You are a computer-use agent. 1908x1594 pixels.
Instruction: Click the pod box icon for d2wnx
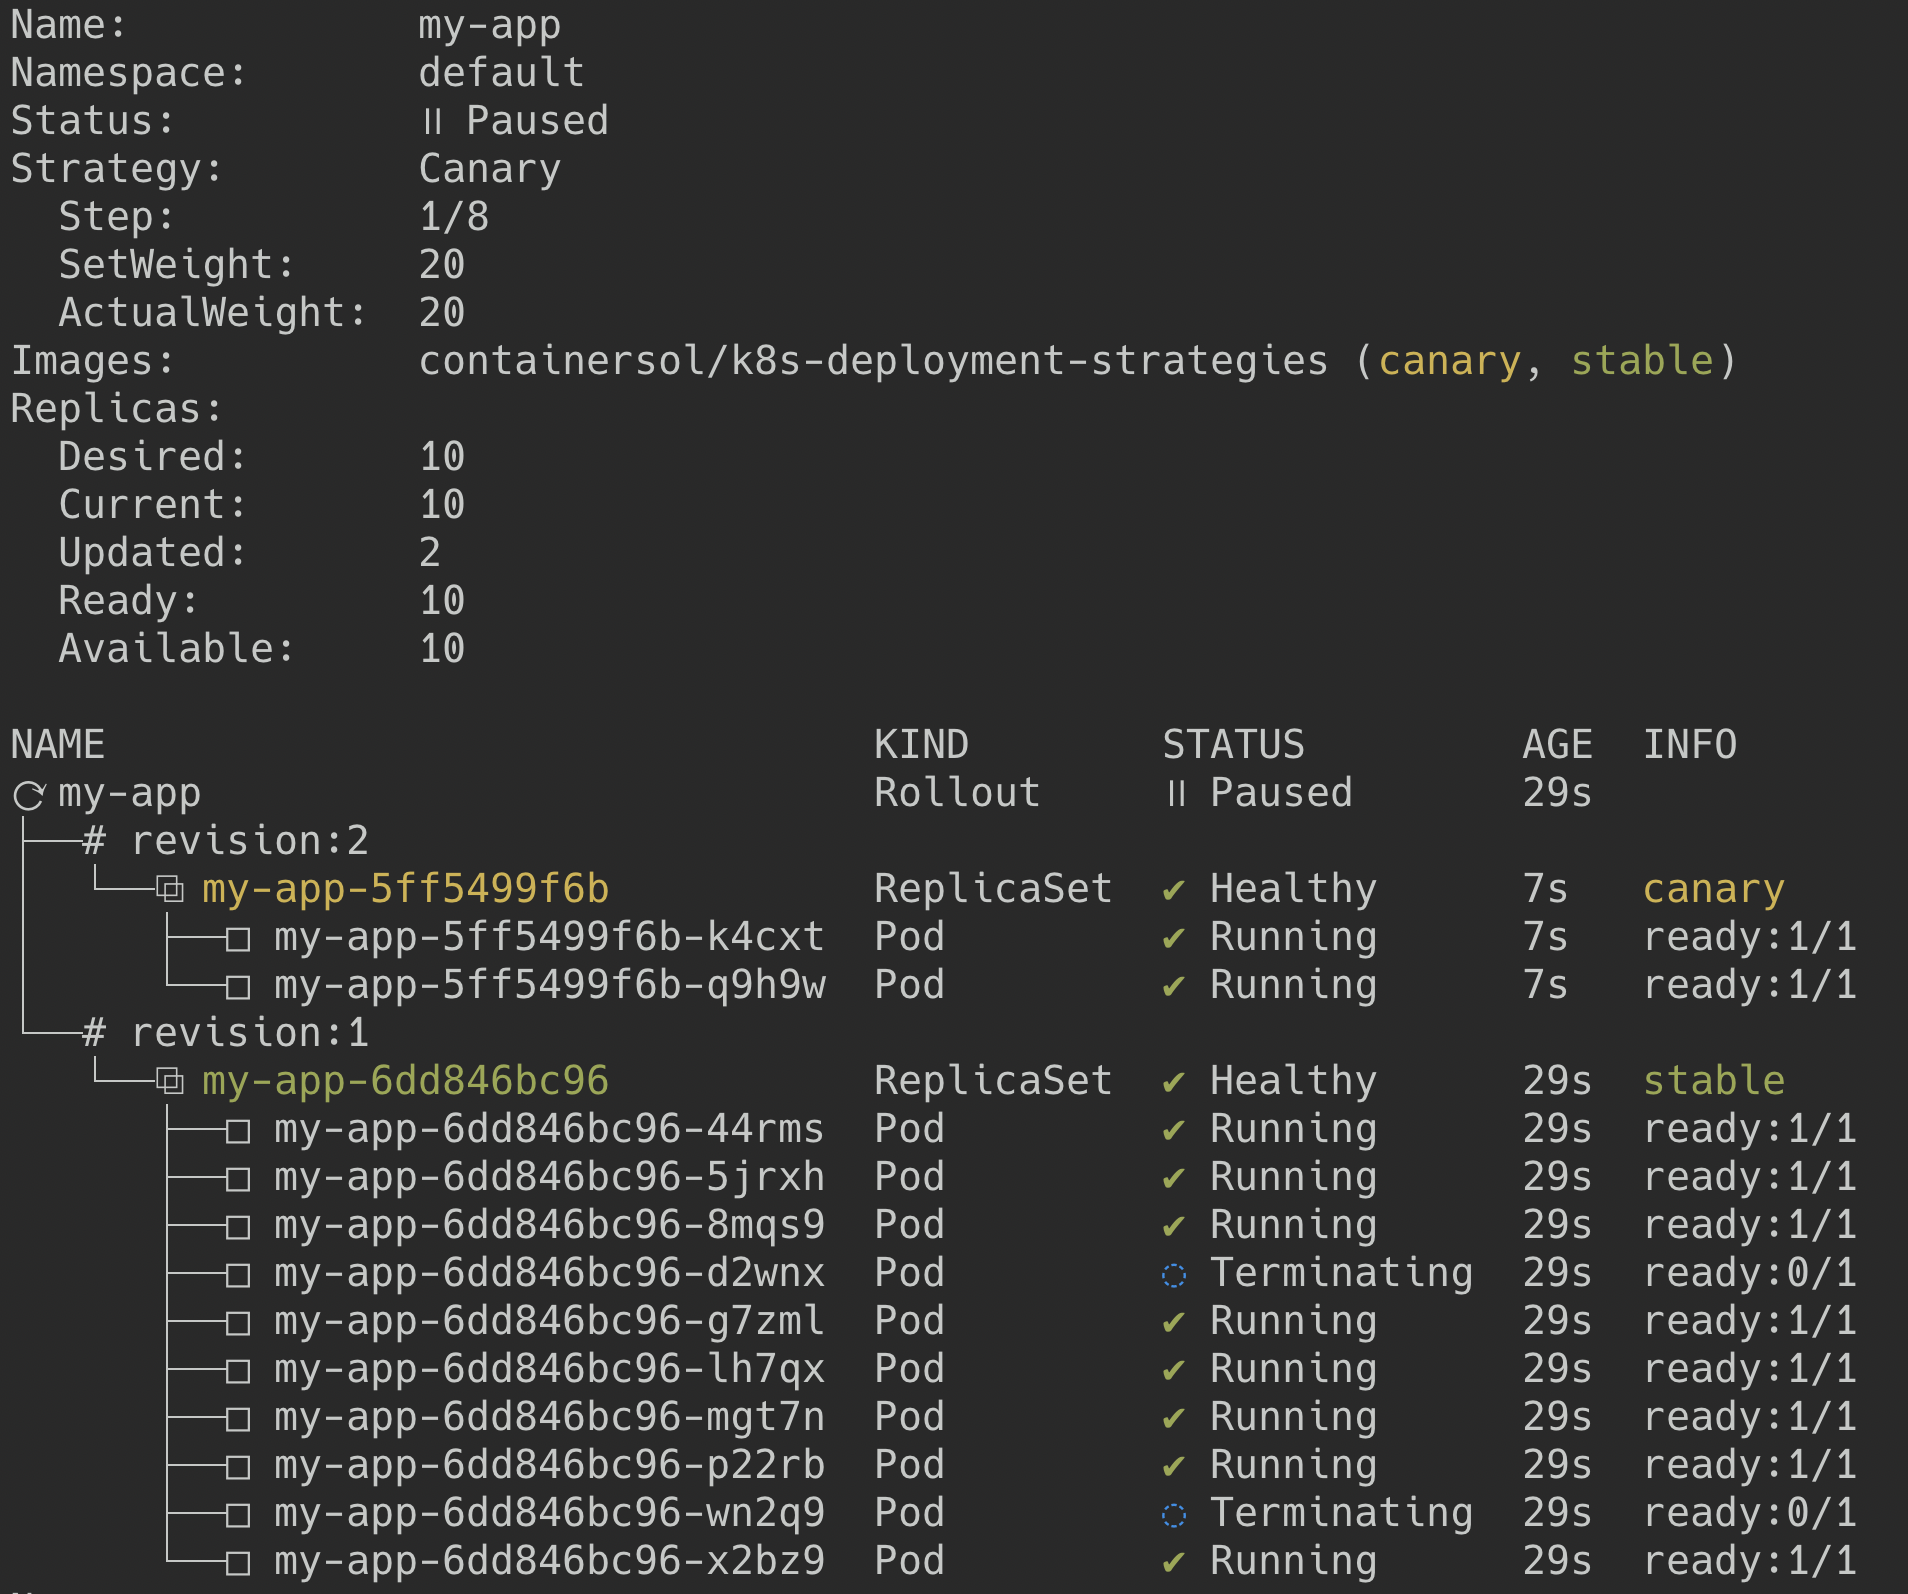[x=238, y=1275]
